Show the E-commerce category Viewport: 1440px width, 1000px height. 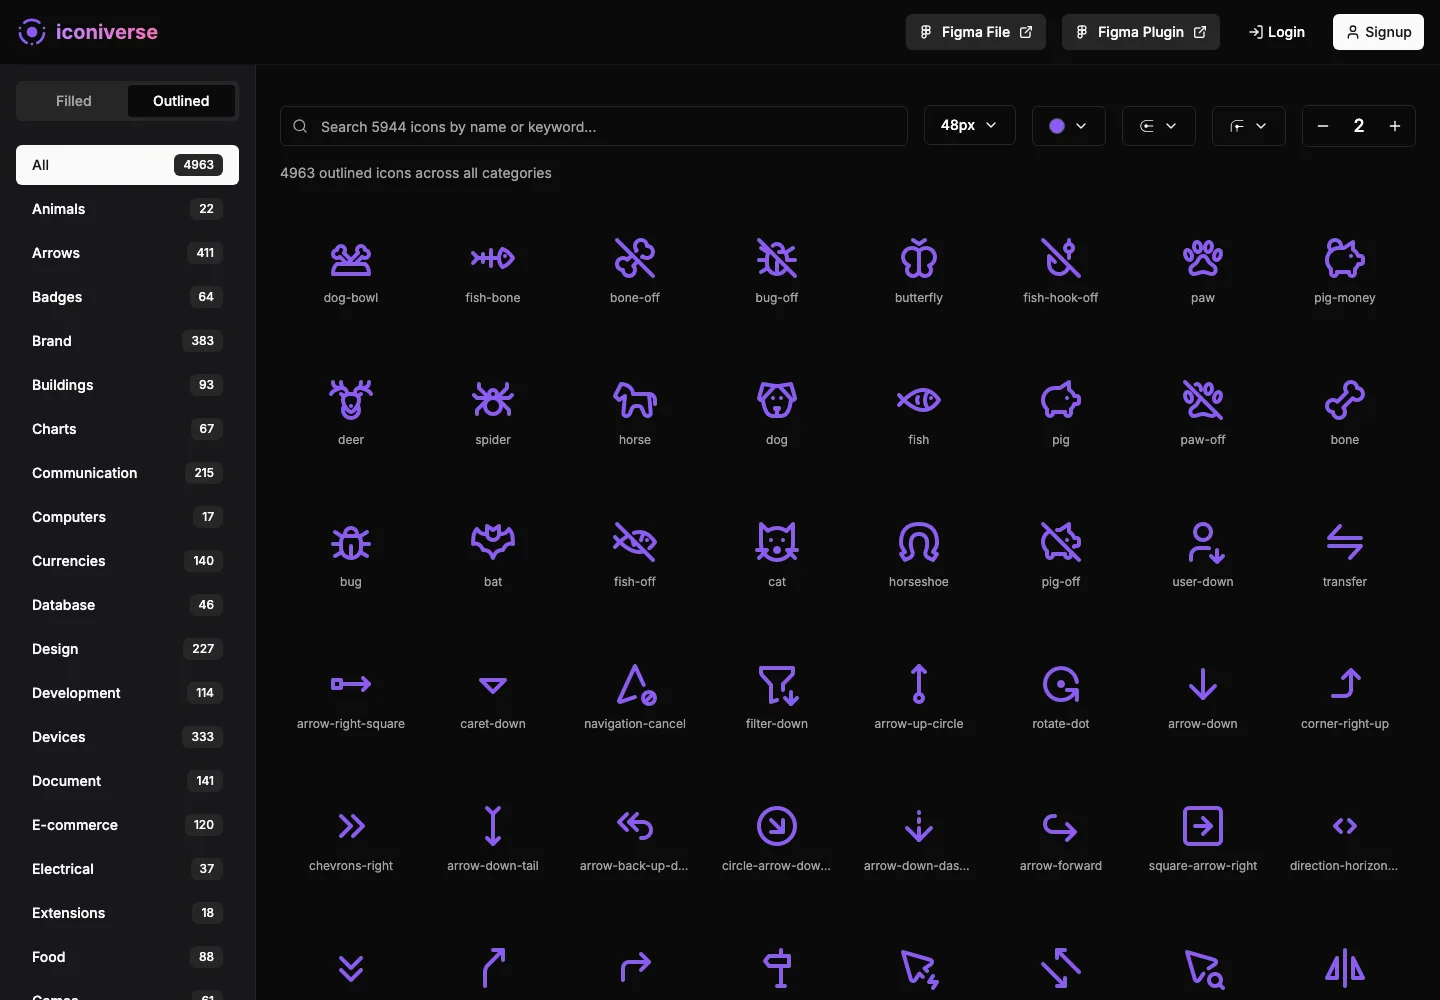(x=127, y=825)
